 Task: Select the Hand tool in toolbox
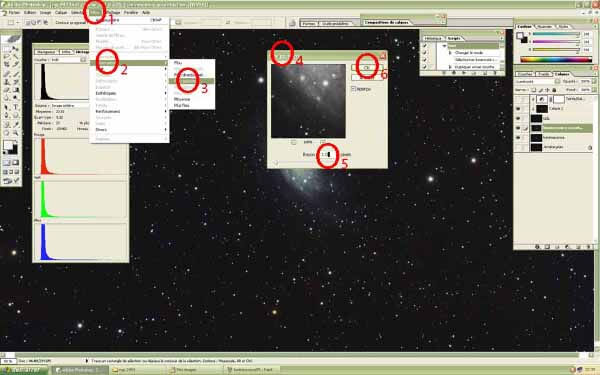click(7, 133)
